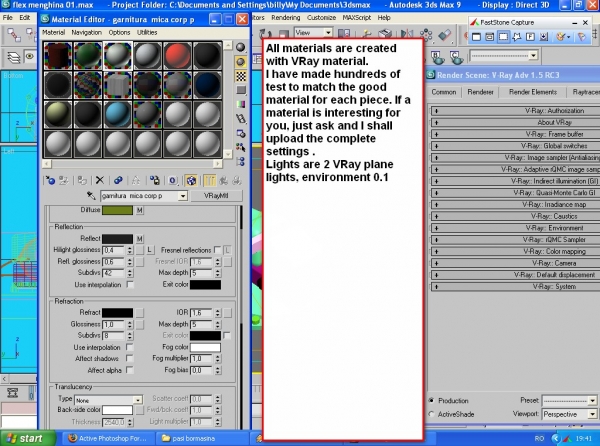600x446 pixels.
Task: Click the Sample UV Tiling gray square icon
Action: 241,90
